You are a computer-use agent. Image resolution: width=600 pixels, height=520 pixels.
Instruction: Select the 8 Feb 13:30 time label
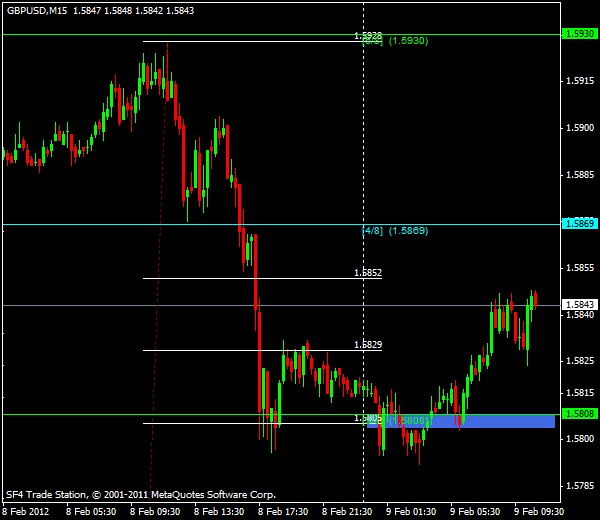[x=218, y=510]
